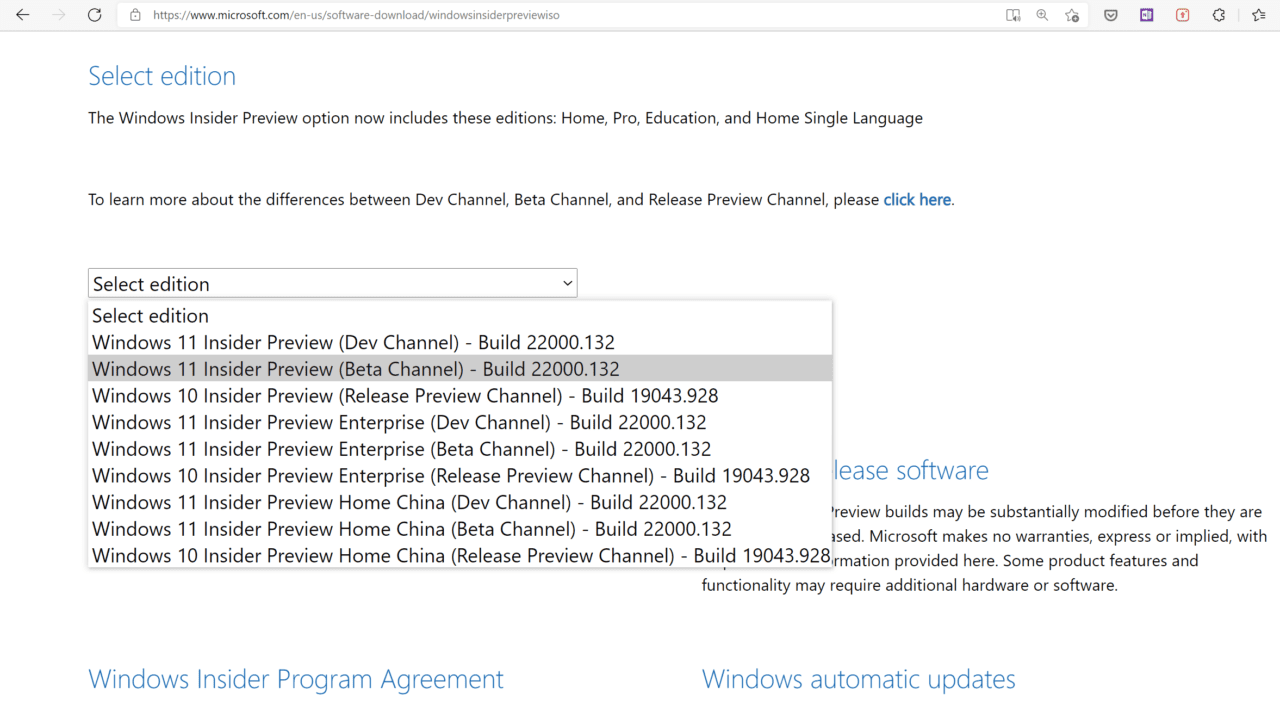The height and width of the screenshot is (706, 1280).
Task: Follow the 'click here' channel differences link
Action: coord(917,200)
